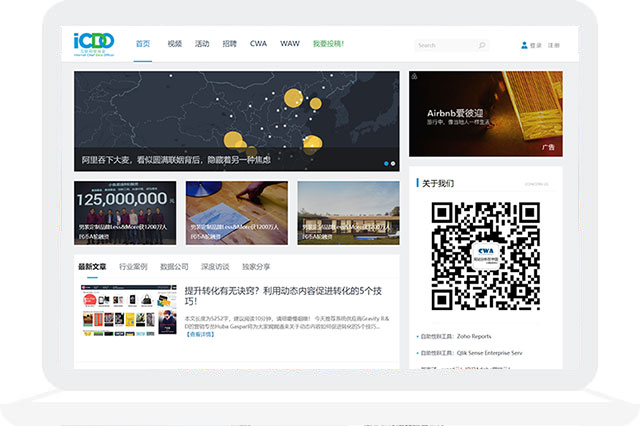Image resolution: width=640 pixels, height=426 pixels.
Task: Open the article preview image with product grid
Action: point(129,310)
